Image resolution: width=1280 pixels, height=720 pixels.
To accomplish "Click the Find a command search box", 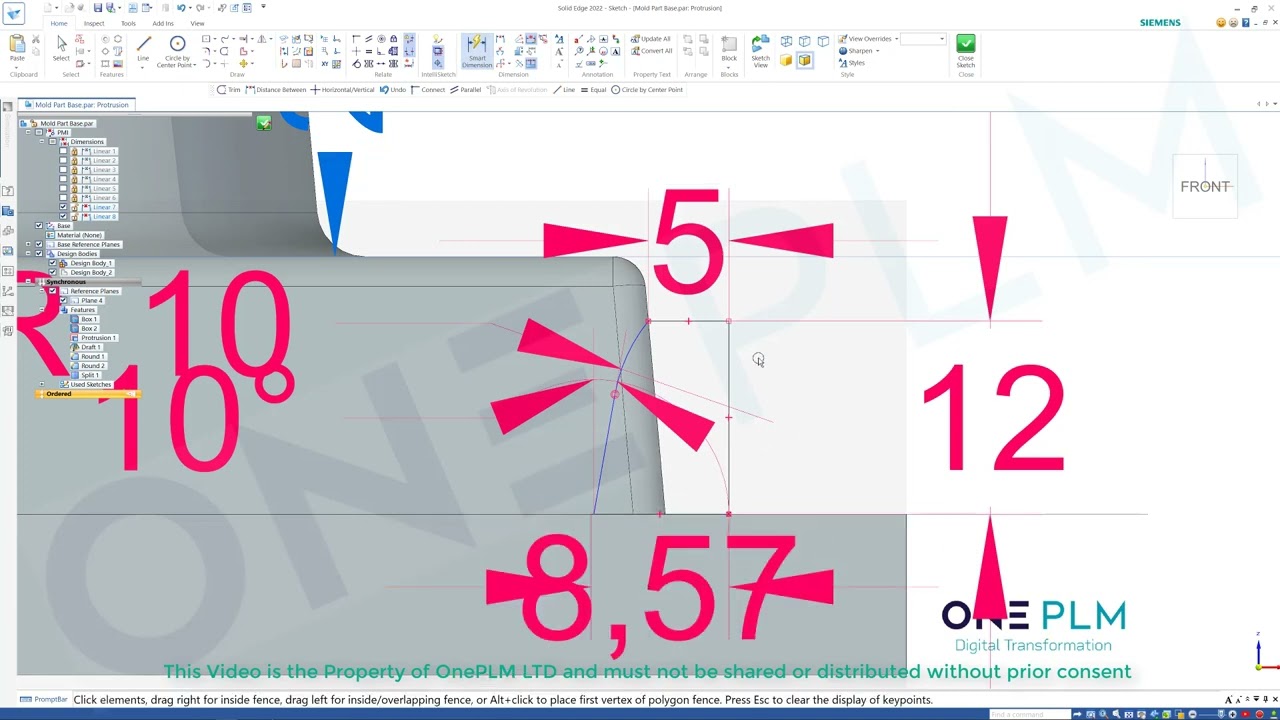I will [1030, 714].
